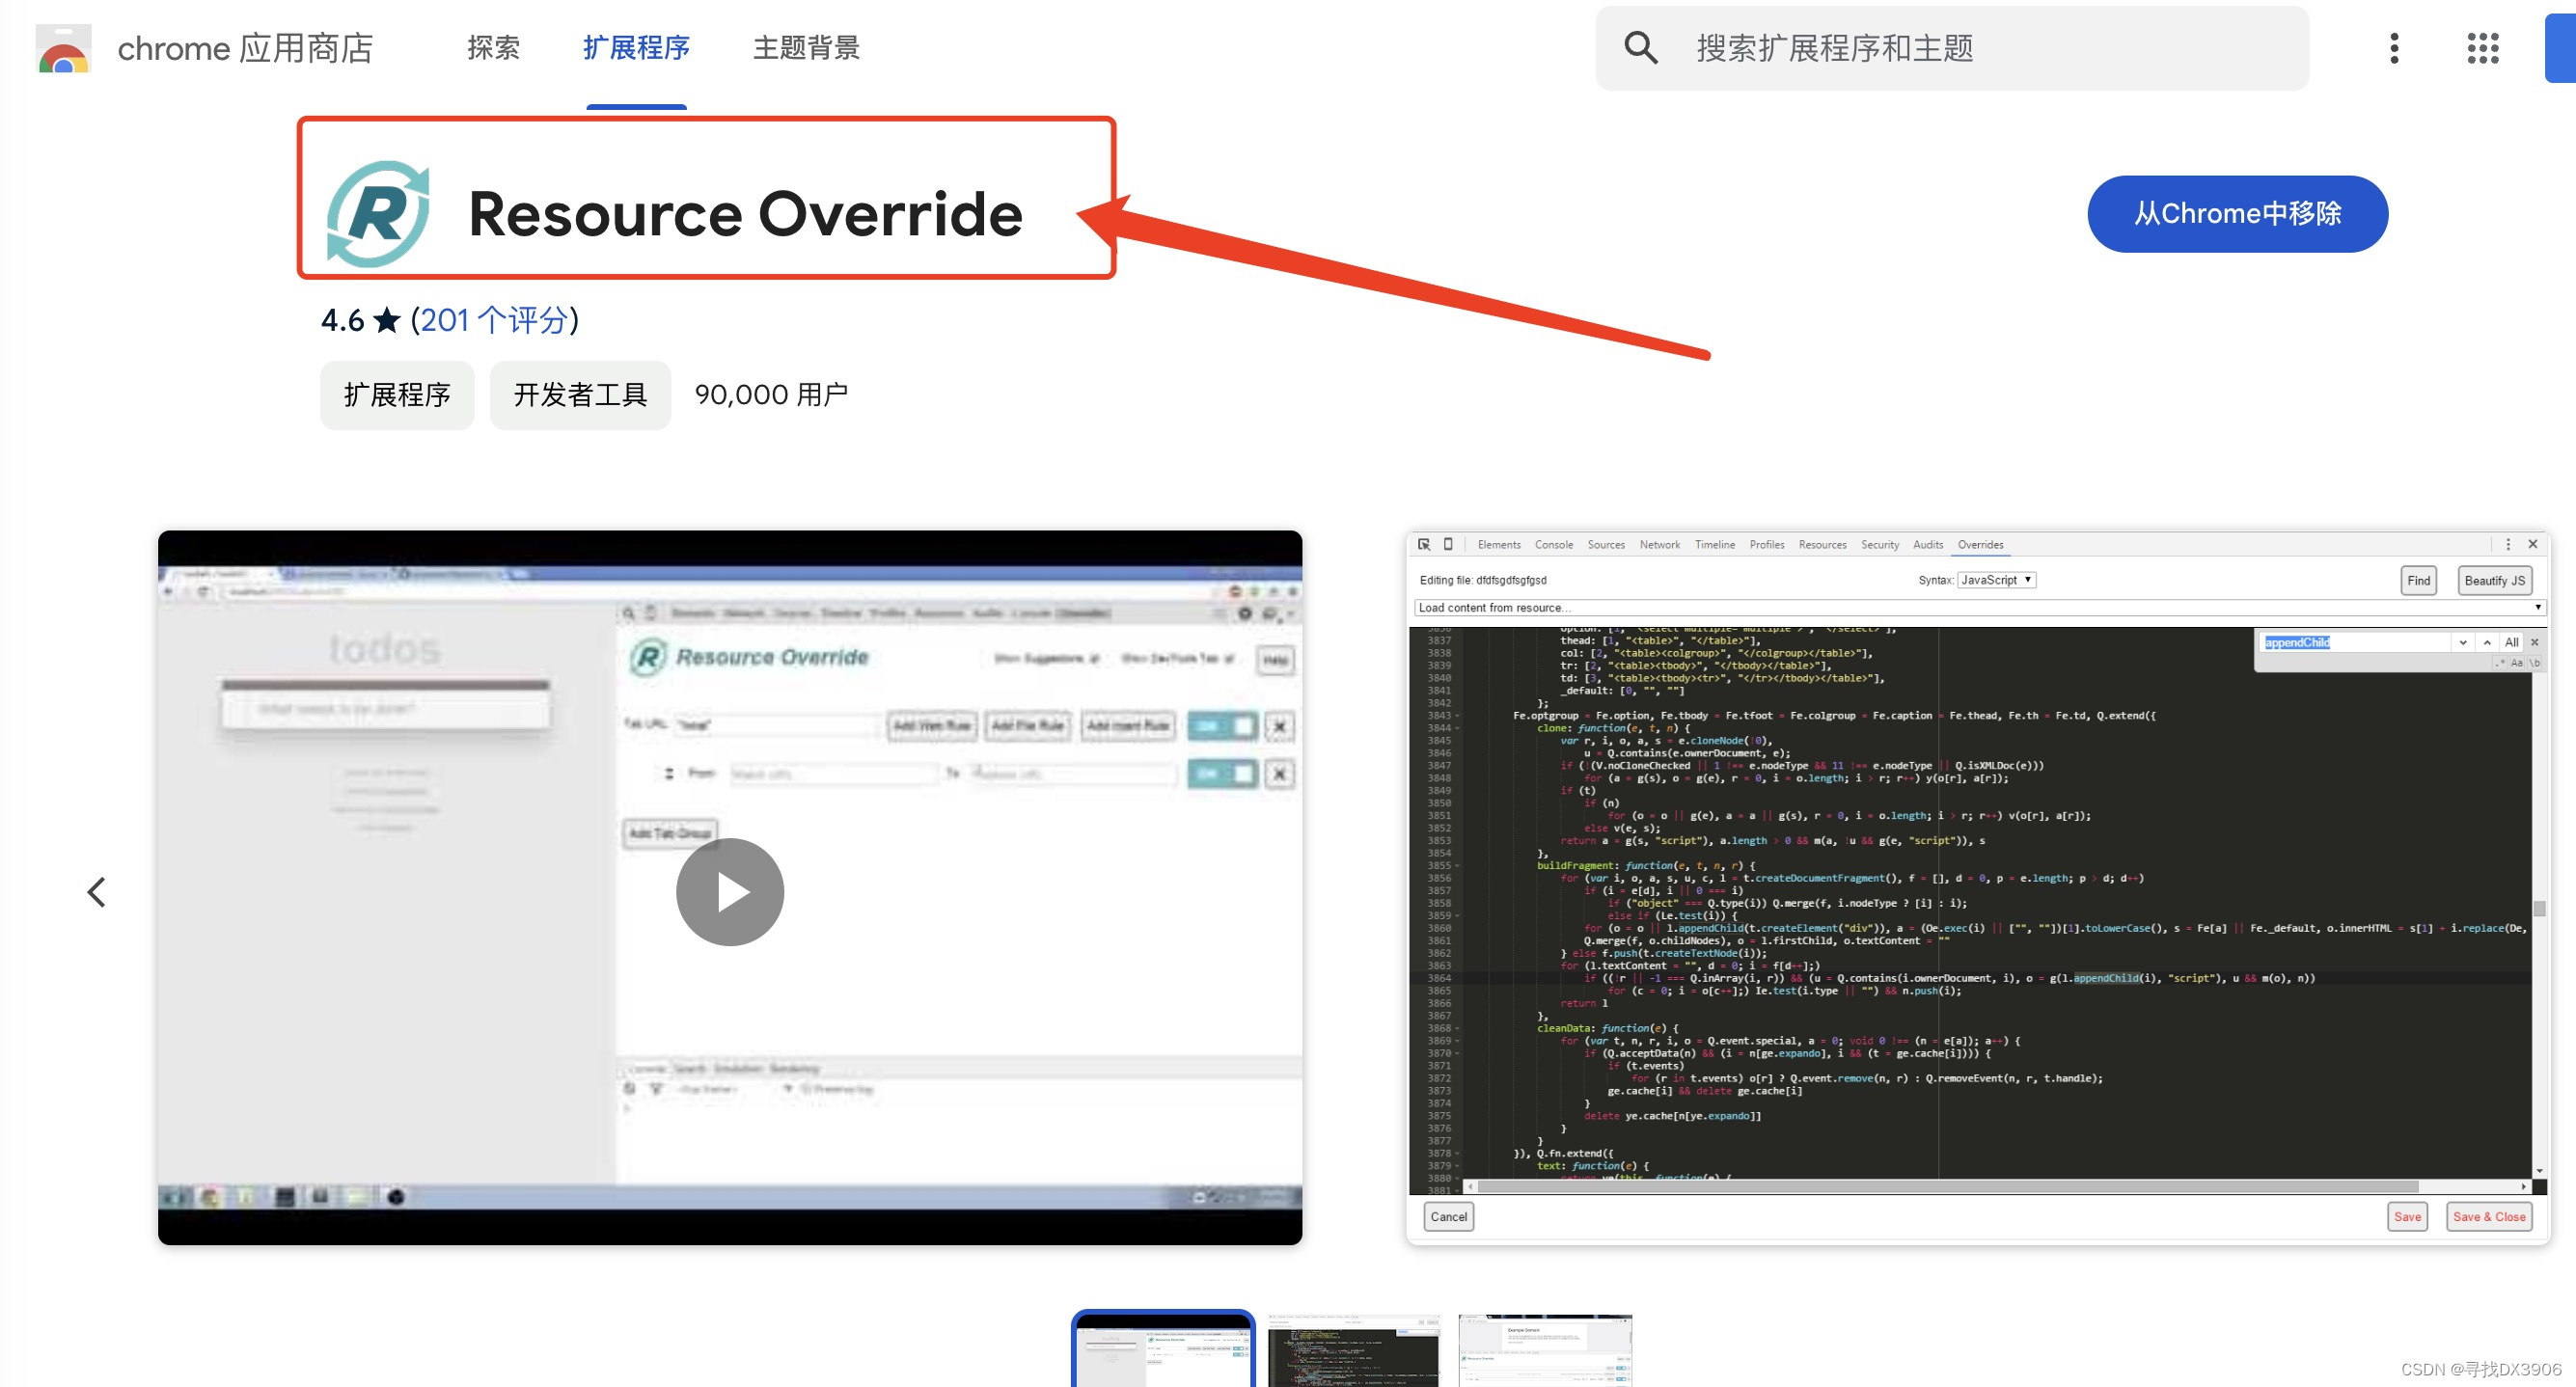The height and width of the screenshot is (1387, 2576).
Task: Click the Resource Override extension logo
Action: coord(379,213)
